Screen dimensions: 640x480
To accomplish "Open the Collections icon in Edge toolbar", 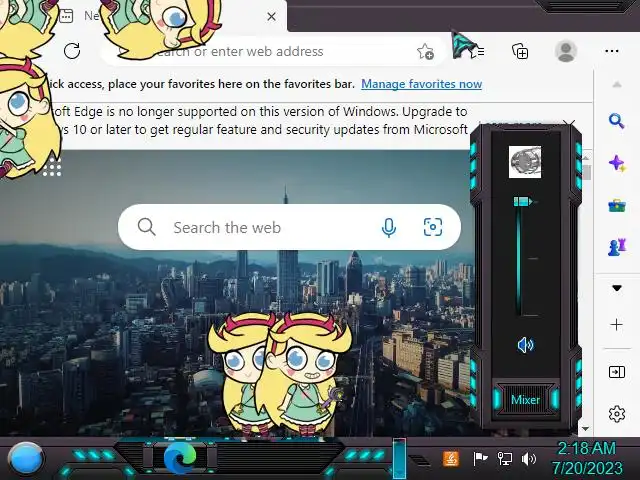I will (x=520, y=51).
